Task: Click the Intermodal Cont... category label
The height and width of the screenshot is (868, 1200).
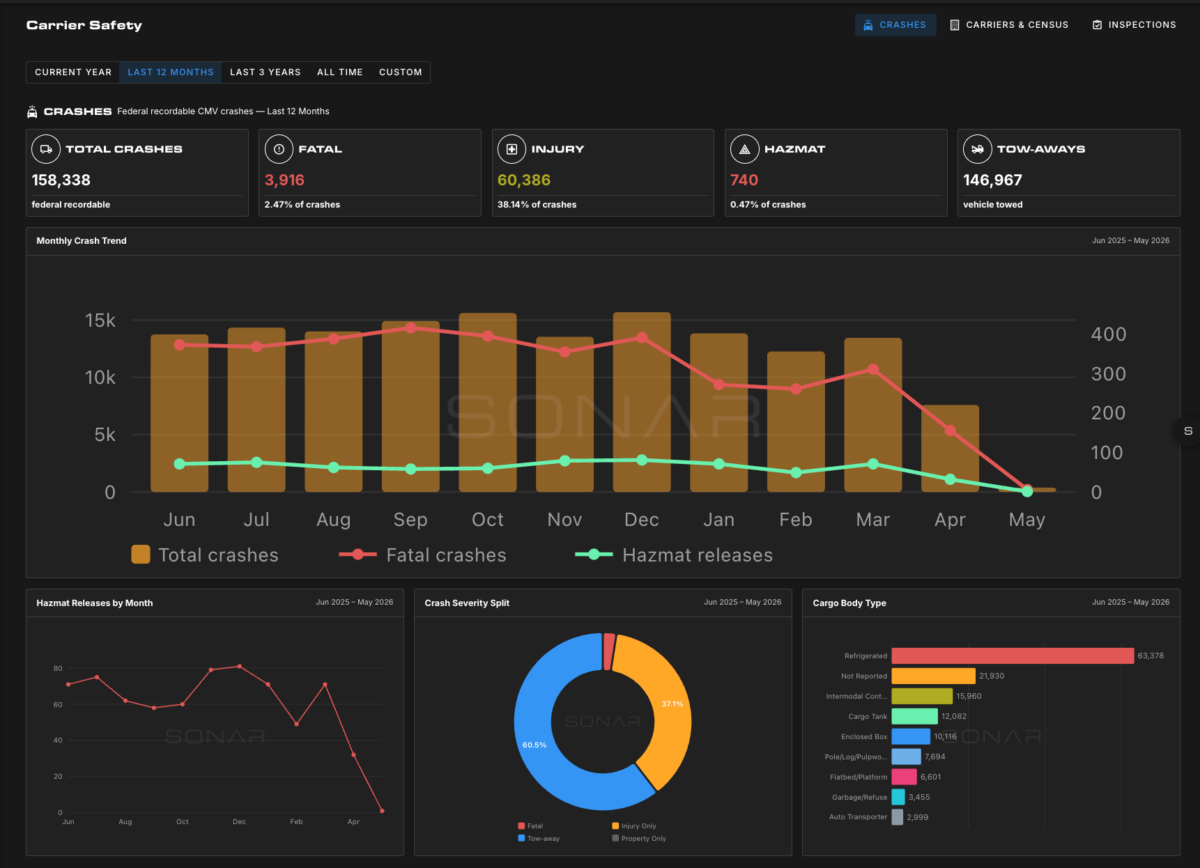Action: [x=856, y=696]
